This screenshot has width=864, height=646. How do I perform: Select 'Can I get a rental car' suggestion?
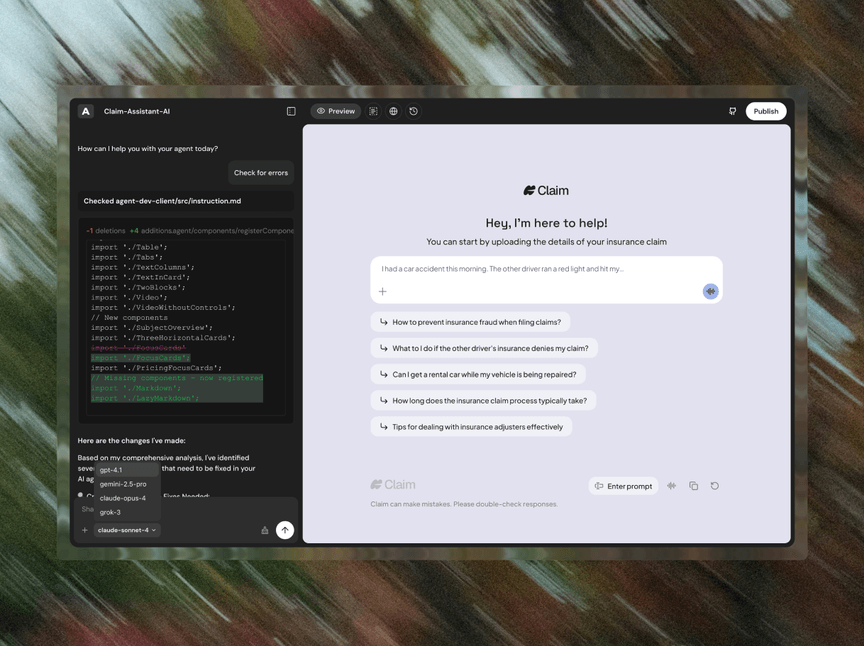tap(478, 374)
